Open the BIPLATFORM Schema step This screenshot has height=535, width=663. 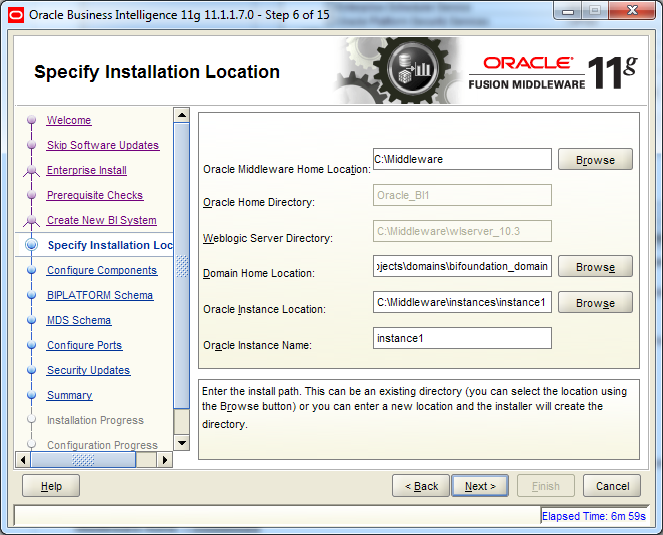coord(100,295)
